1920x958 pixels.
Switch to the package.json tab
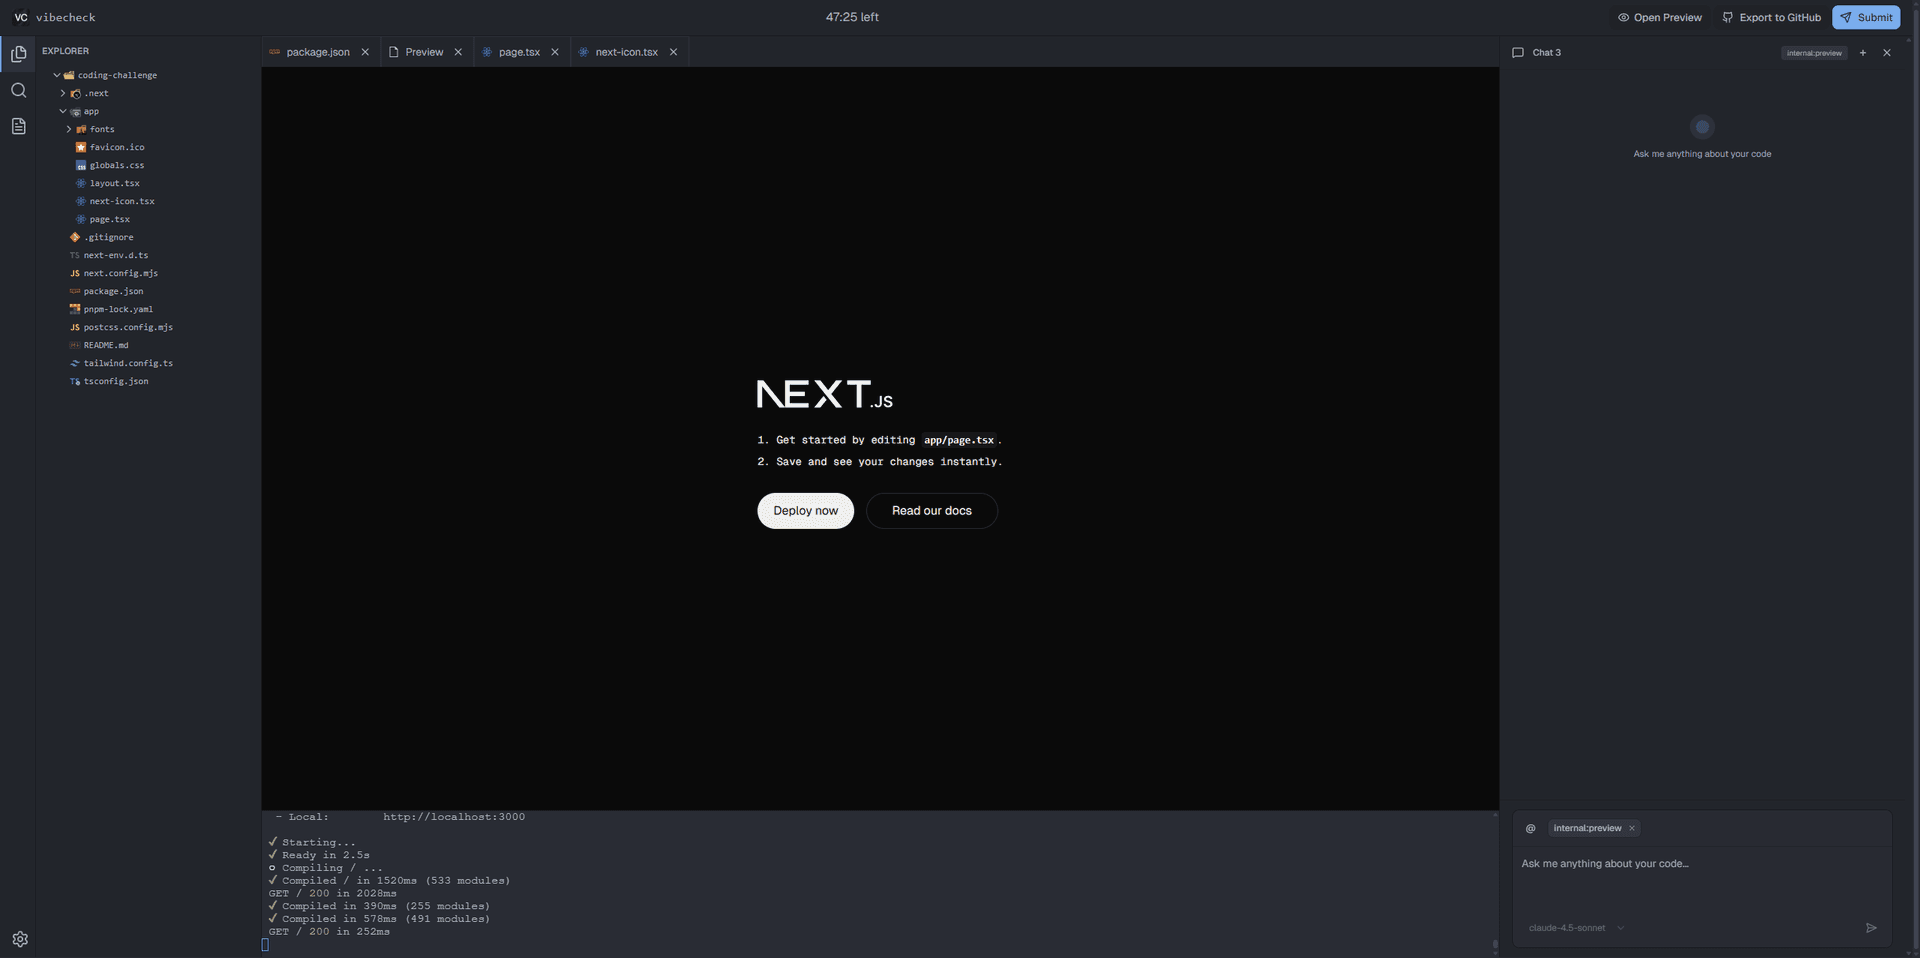click(x=318, y=52)
